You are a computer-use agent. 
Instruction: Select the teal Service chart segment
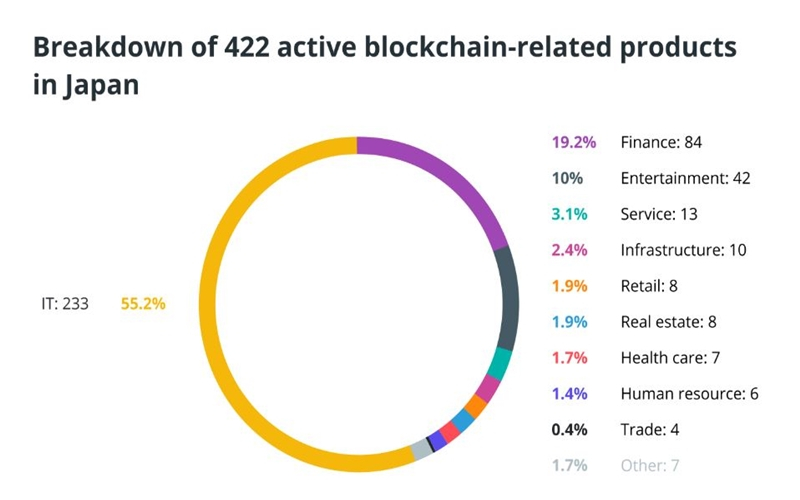(x=501, y=362)
